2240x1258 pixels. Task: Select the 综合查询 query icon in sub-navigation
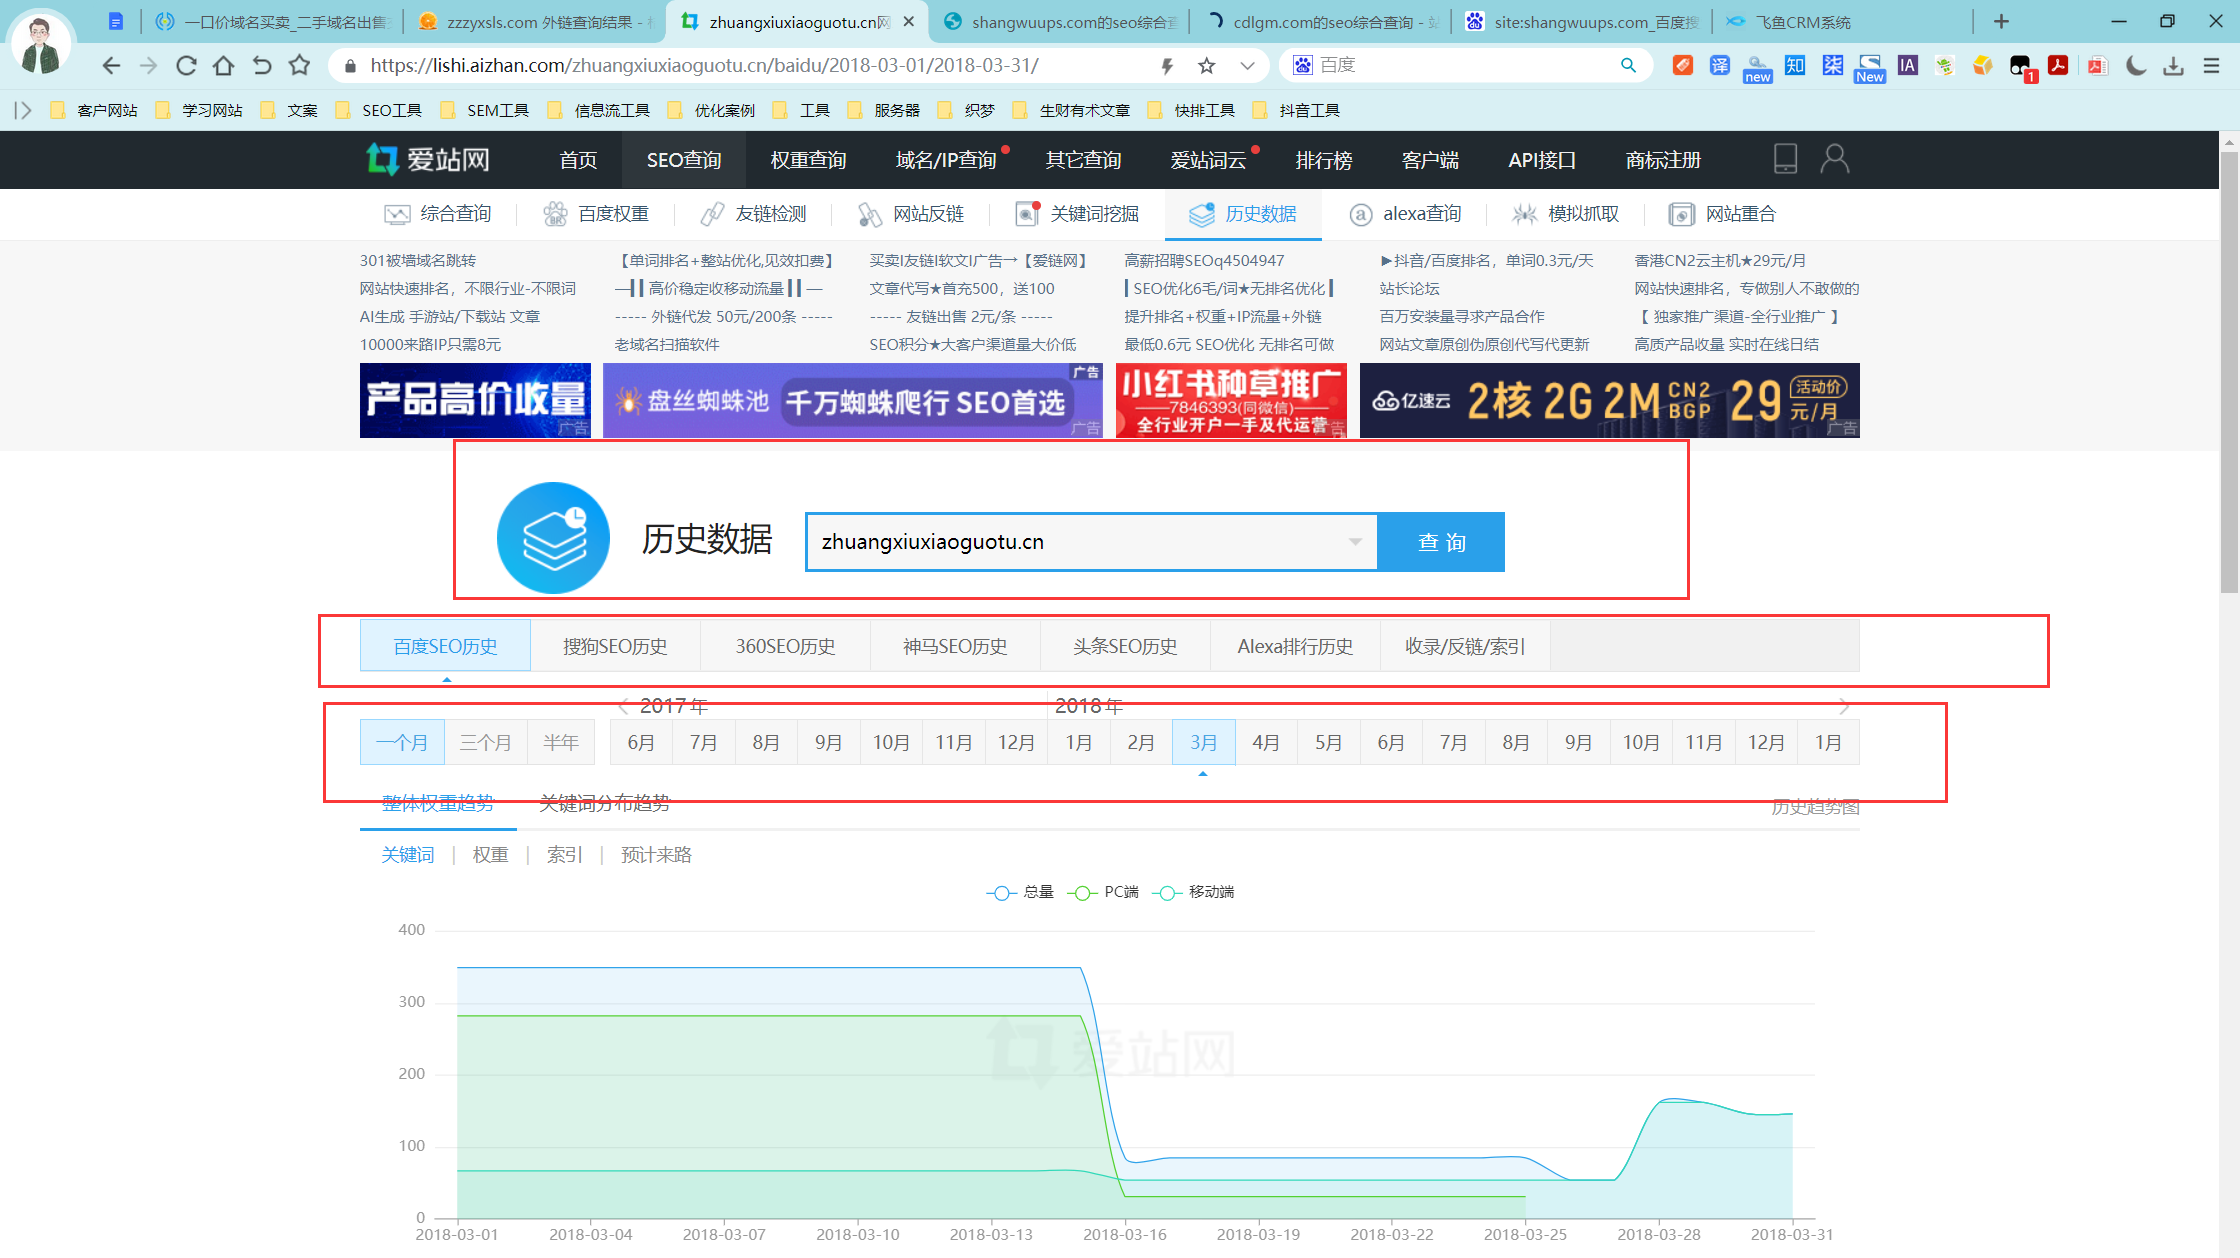click(398, 213)
